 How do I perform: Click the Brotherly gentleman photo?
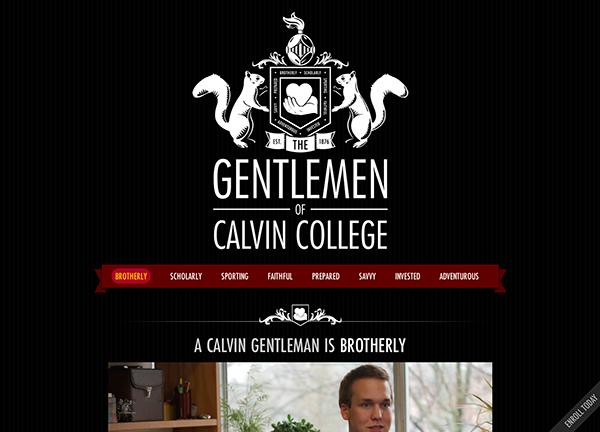[x=300, y=397]
